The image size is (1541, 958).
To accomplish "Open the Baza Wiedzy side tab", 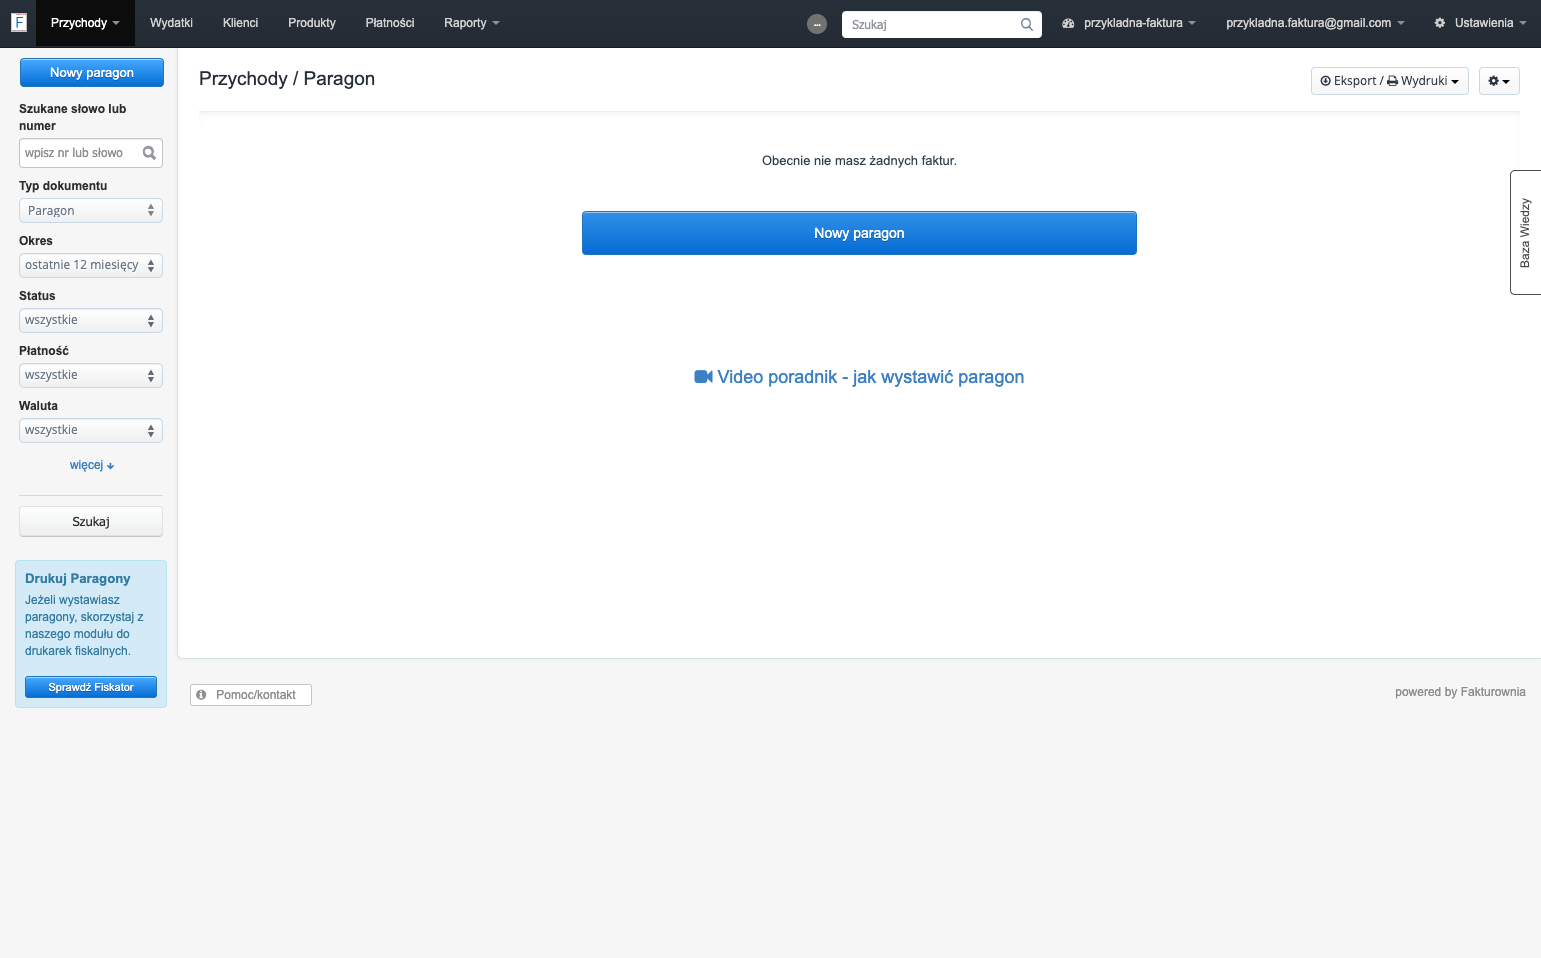I will tap(1525, 232).
